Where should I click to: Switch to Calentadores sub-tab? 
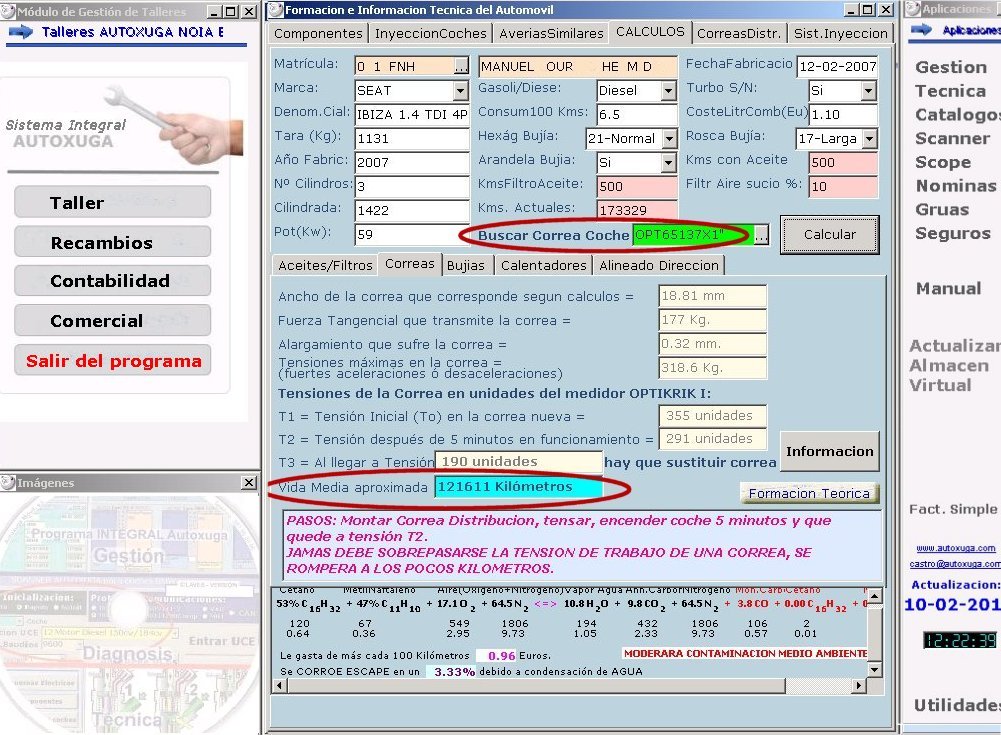[543, 265]
